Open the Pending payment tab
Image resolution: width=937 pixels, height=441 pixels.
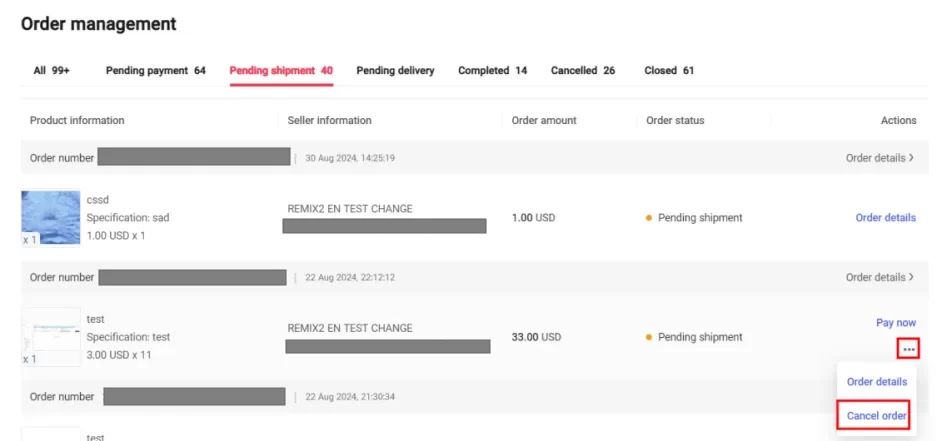(155, 71)
